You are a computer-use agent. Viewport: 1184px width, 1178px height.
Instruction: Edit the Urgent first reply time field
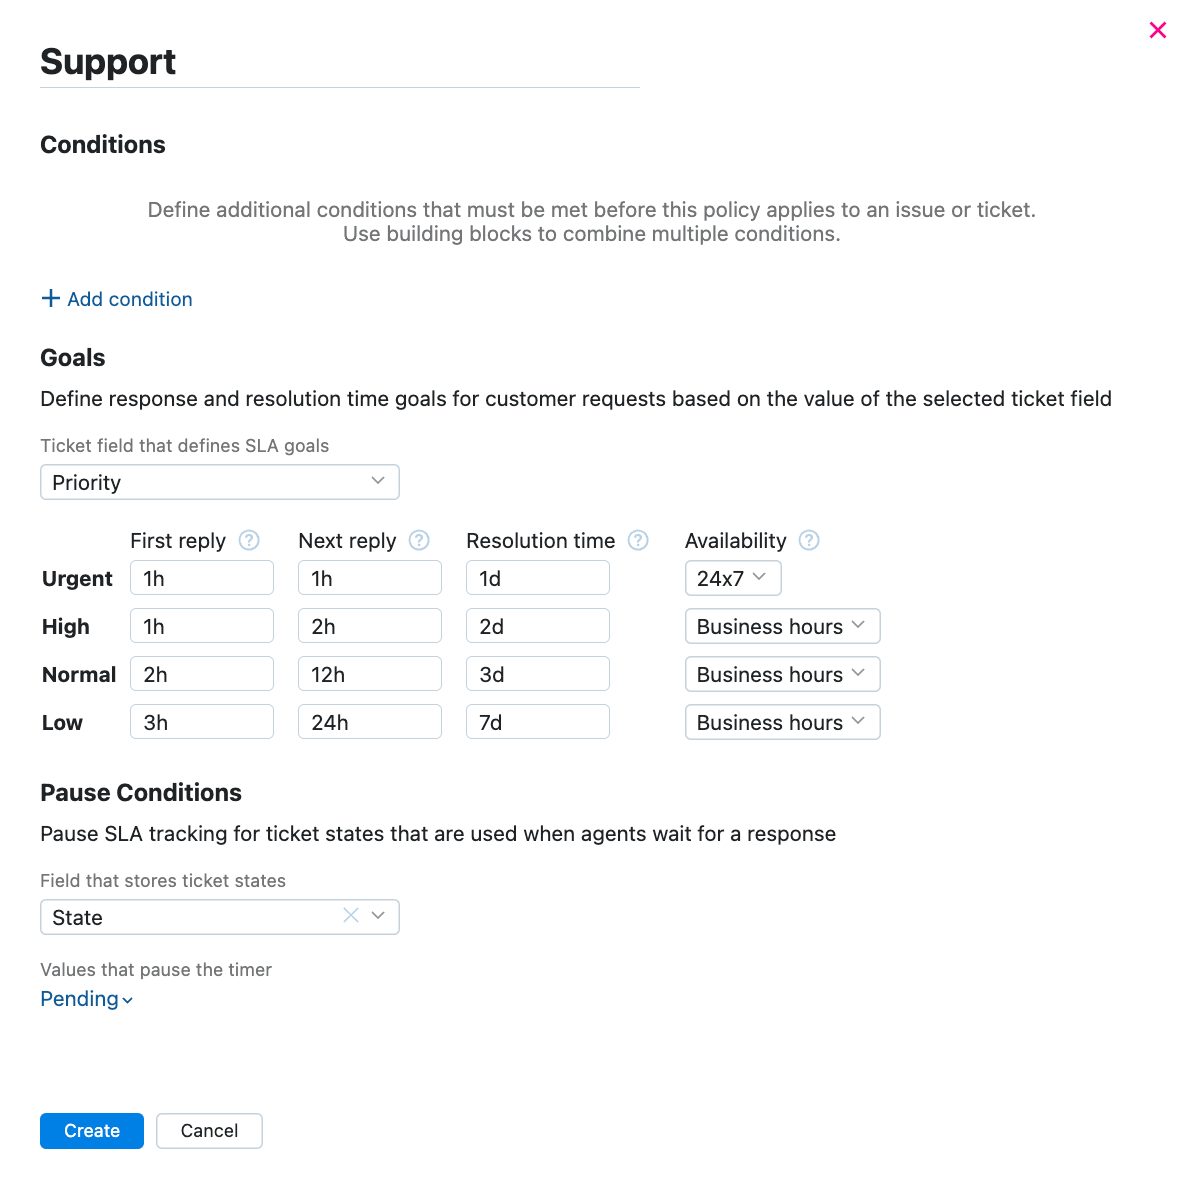coord(201,577)
